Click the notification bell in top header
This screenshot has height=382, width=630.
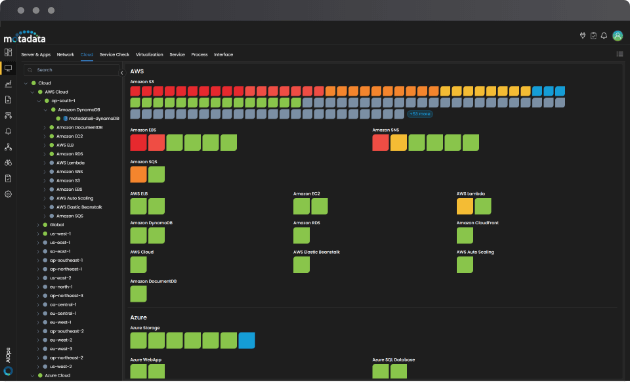tap(604, 36)
